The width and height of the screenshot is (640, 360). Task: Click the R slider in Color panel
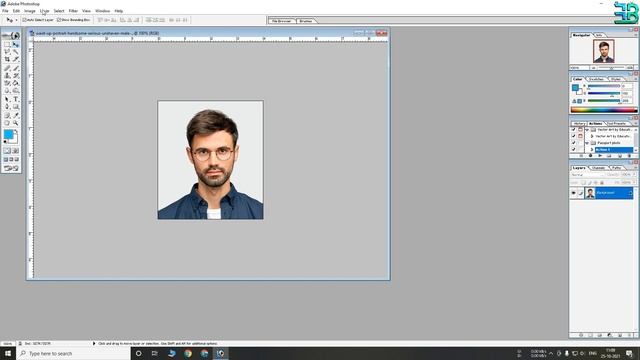click(604, 86)
